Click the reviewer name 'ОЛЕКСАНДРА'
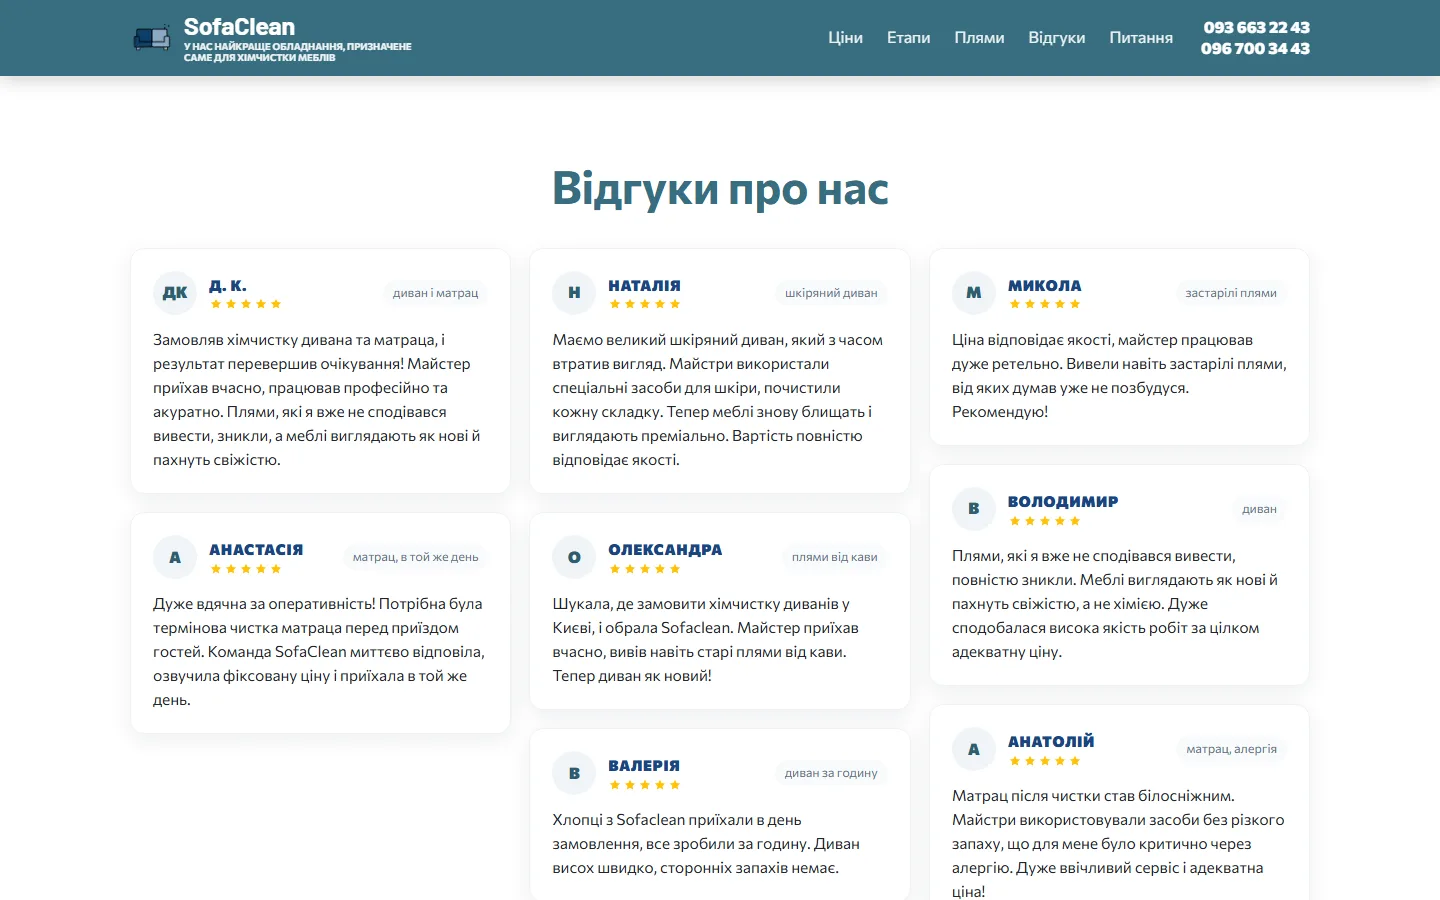This screenshot has height=900, width=1440. (665, 550)
